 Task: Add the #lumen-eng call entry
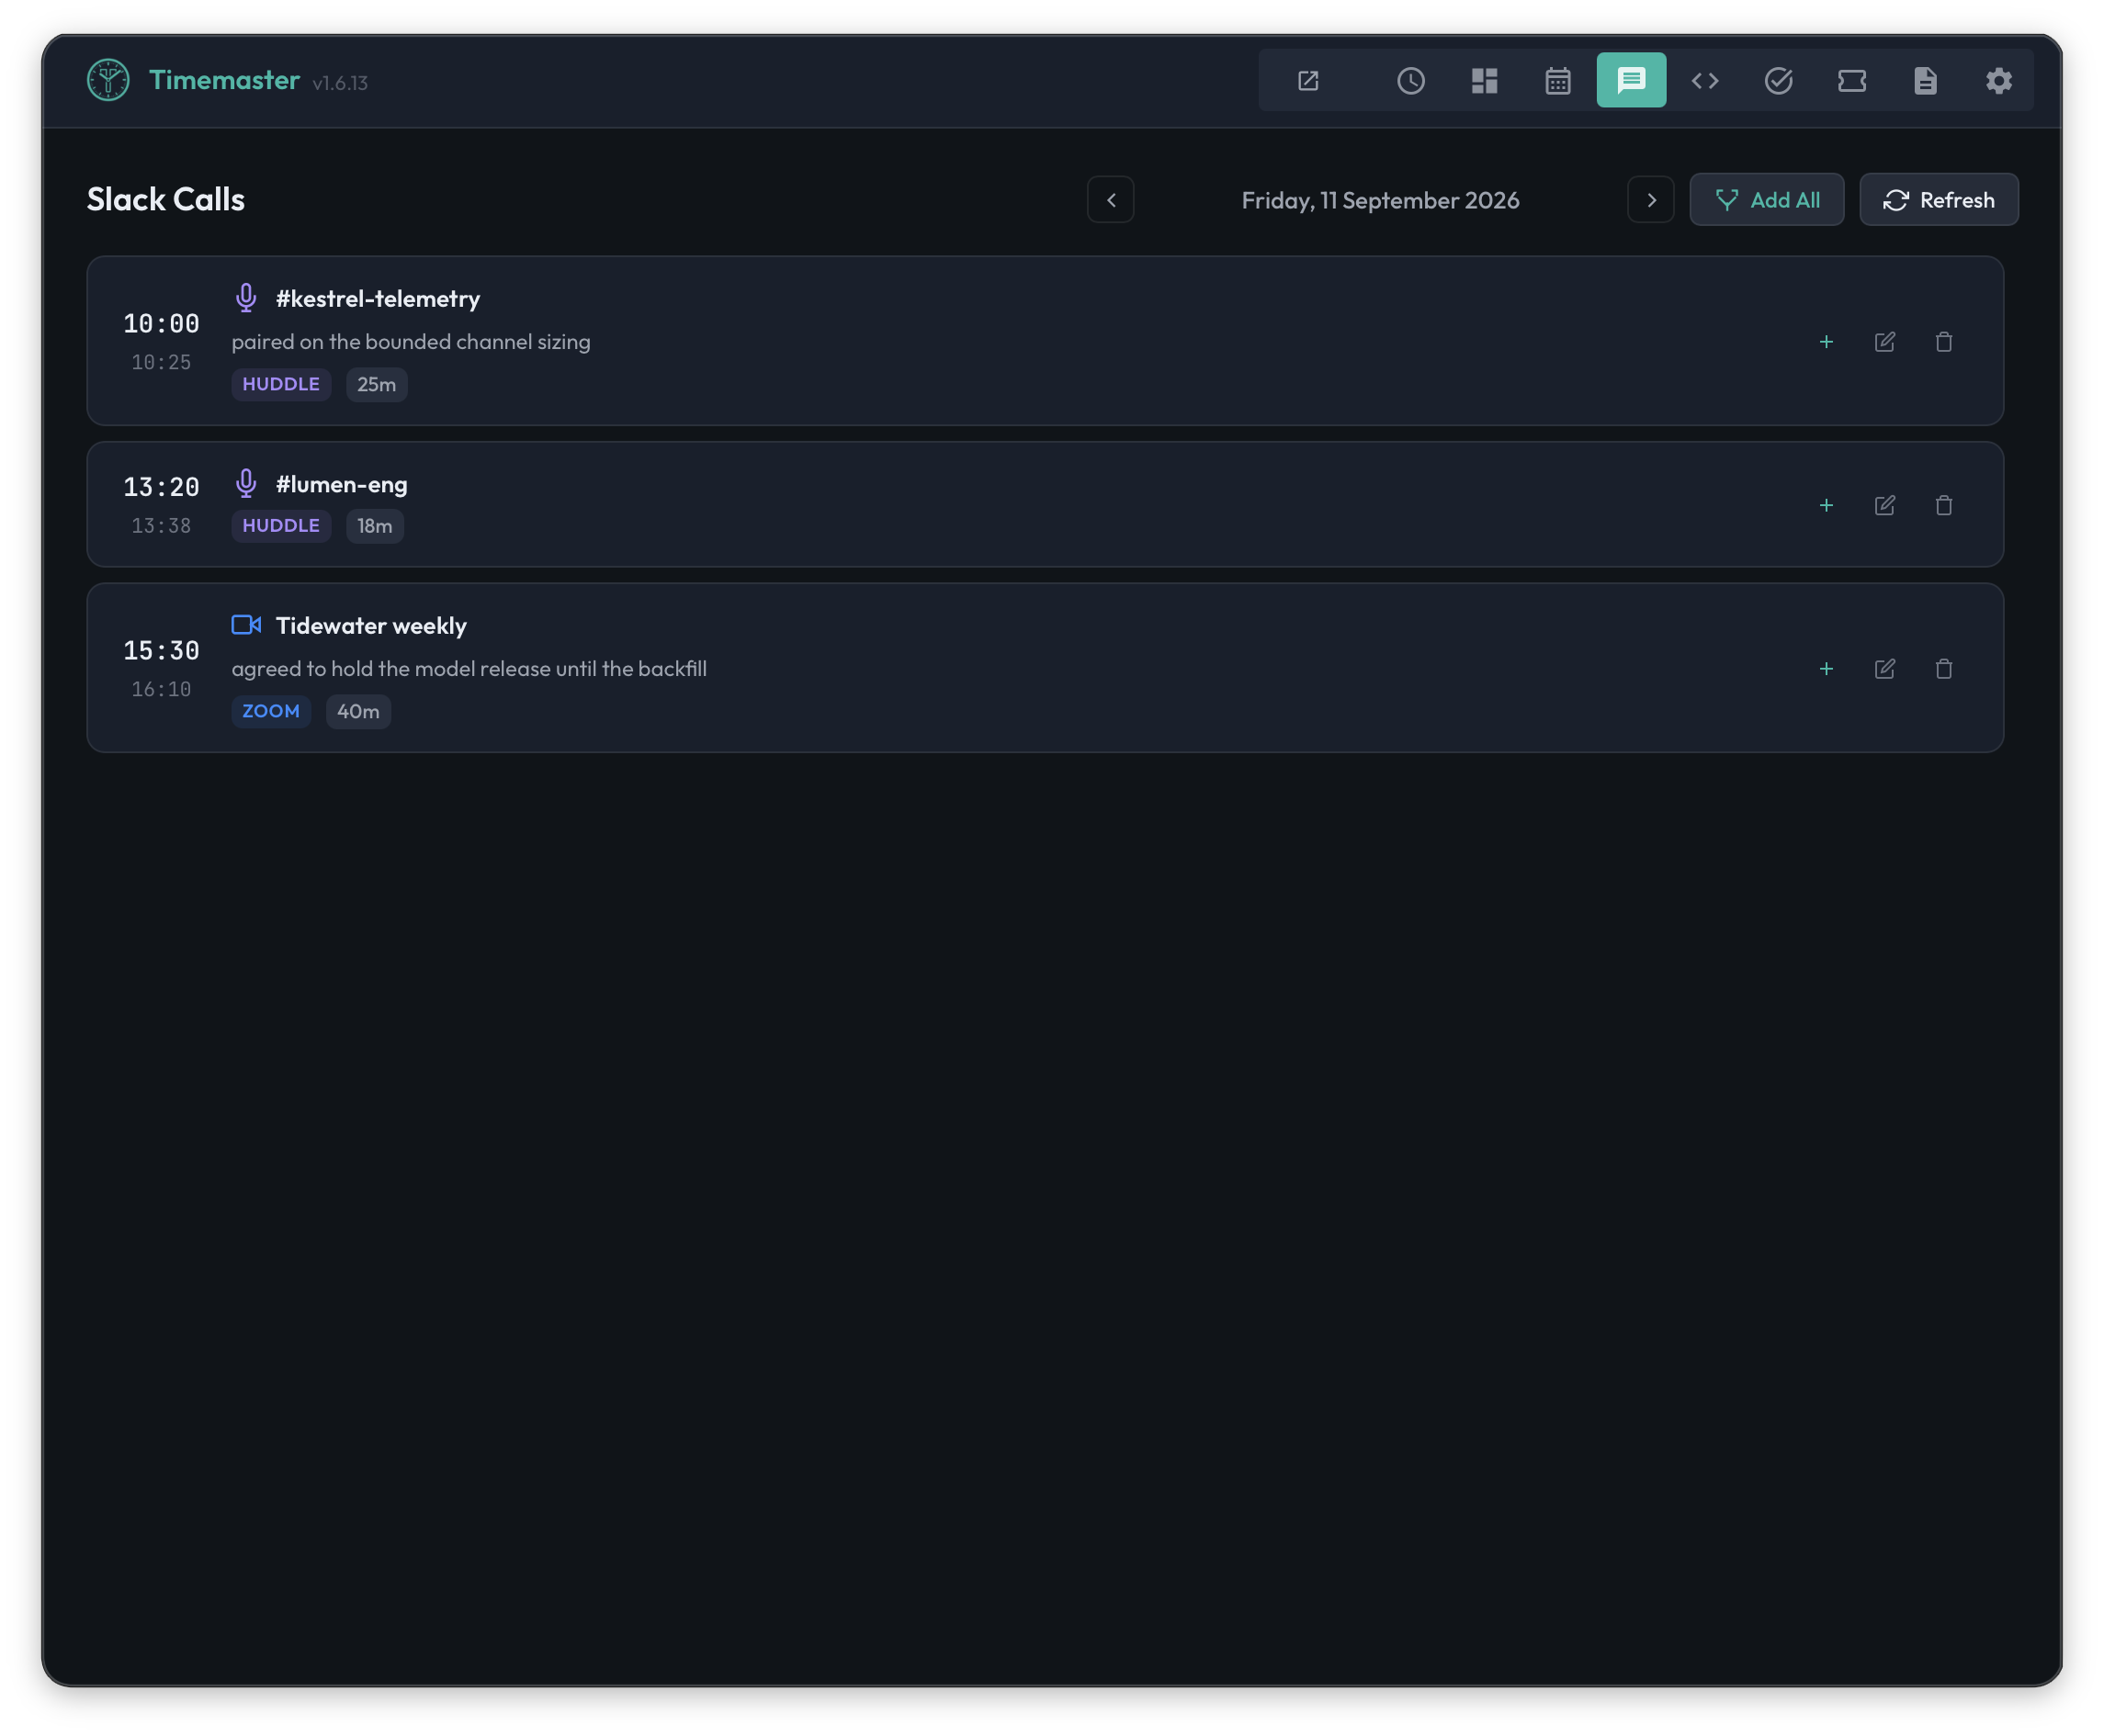tap(1826, 506)
